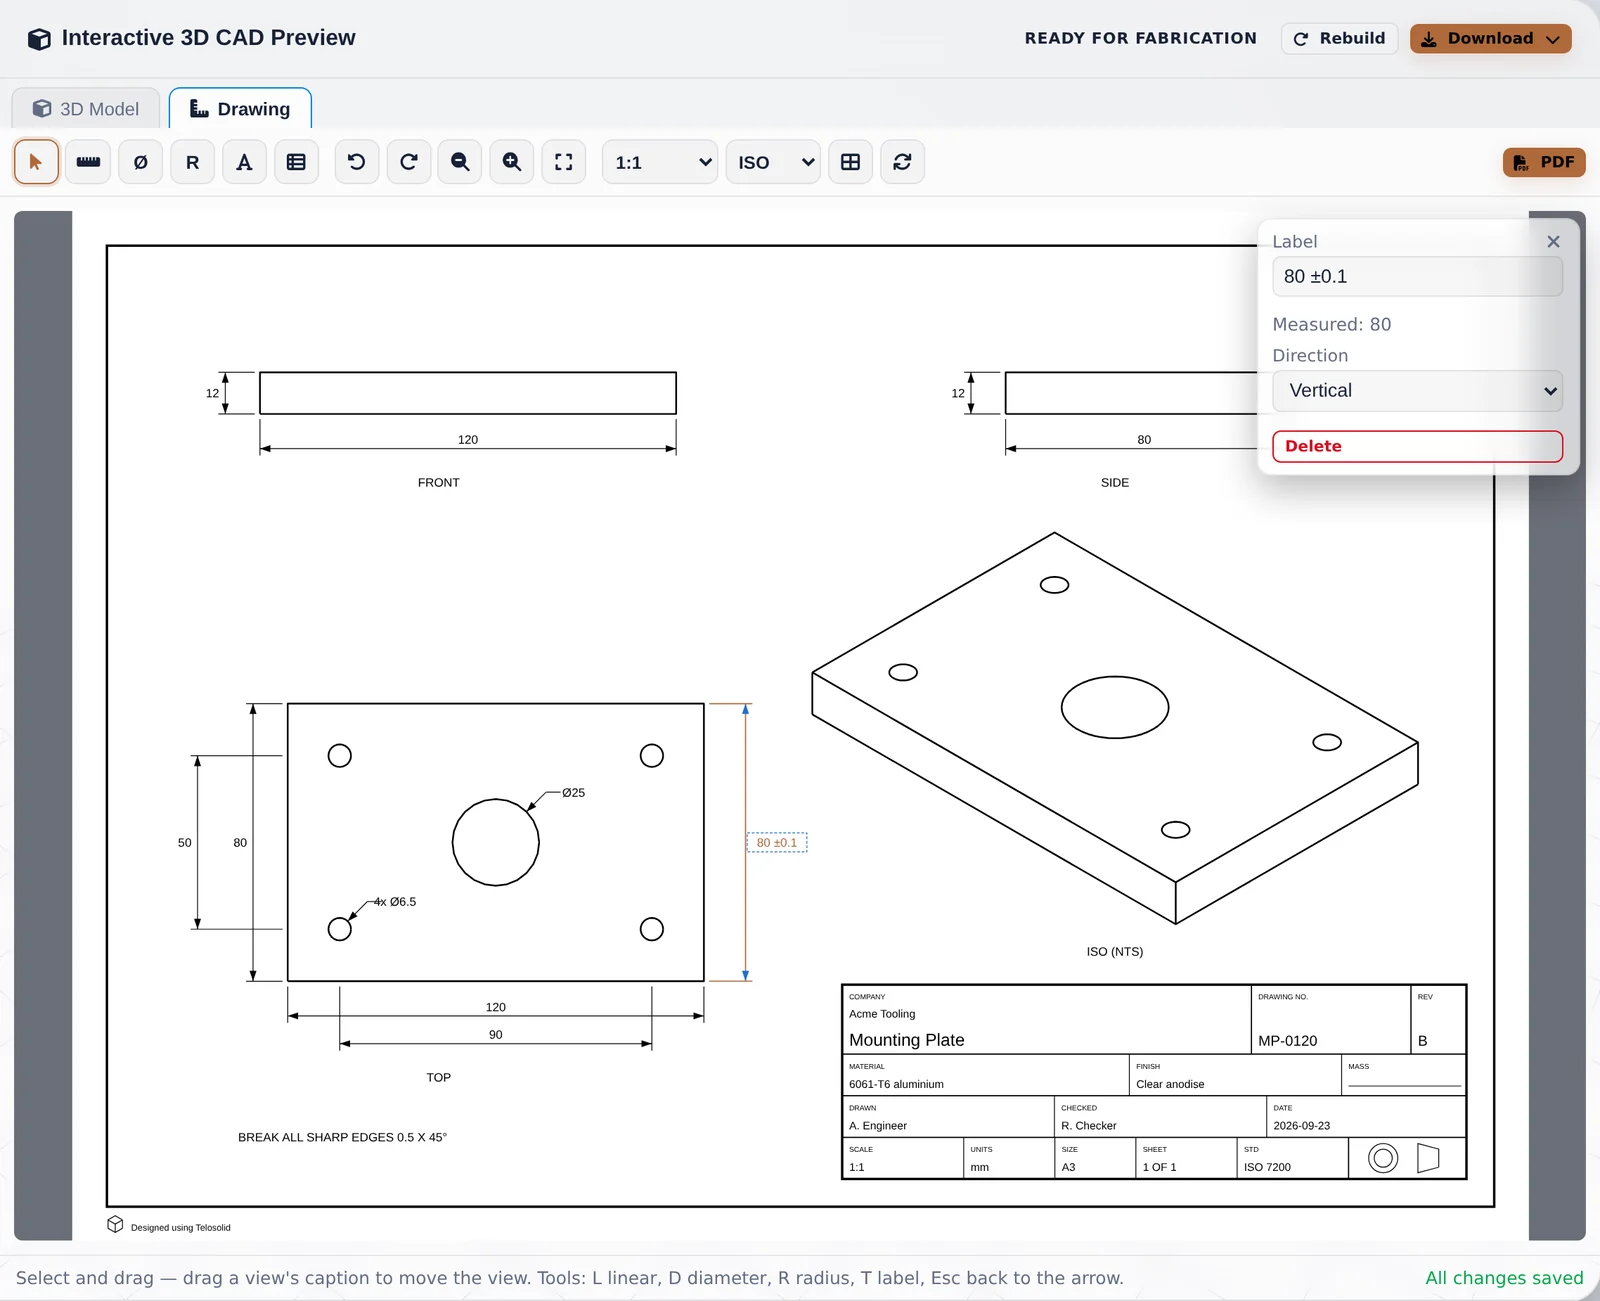This screenshot has height=1301, width=1600.
Task: Fit drawing to the view
Action: 564,162
